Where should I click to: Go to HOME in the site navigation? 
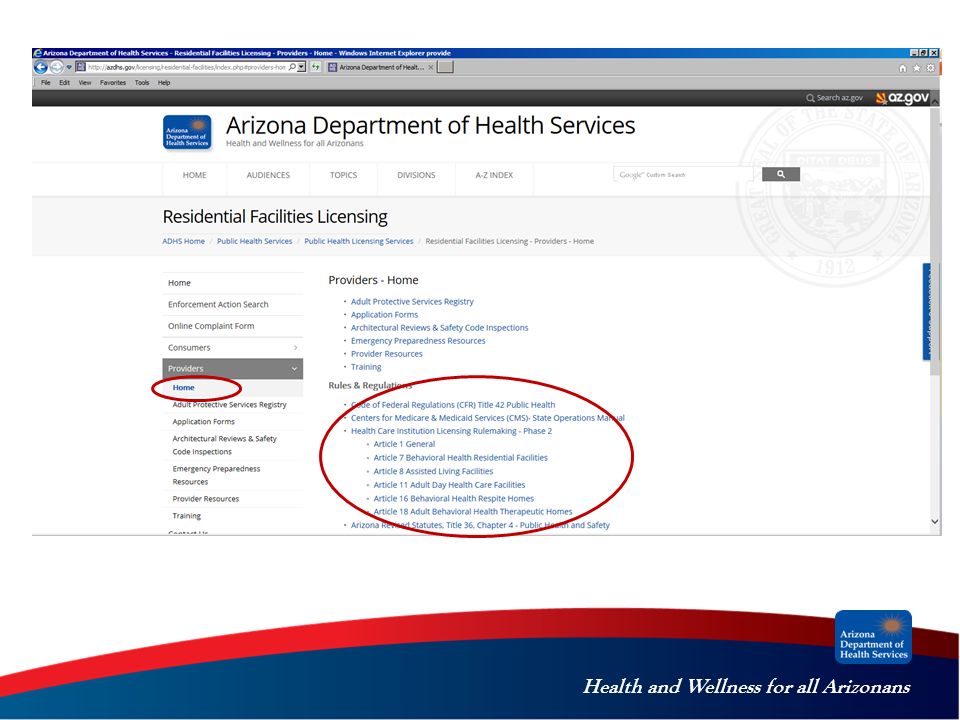[195, 175]
